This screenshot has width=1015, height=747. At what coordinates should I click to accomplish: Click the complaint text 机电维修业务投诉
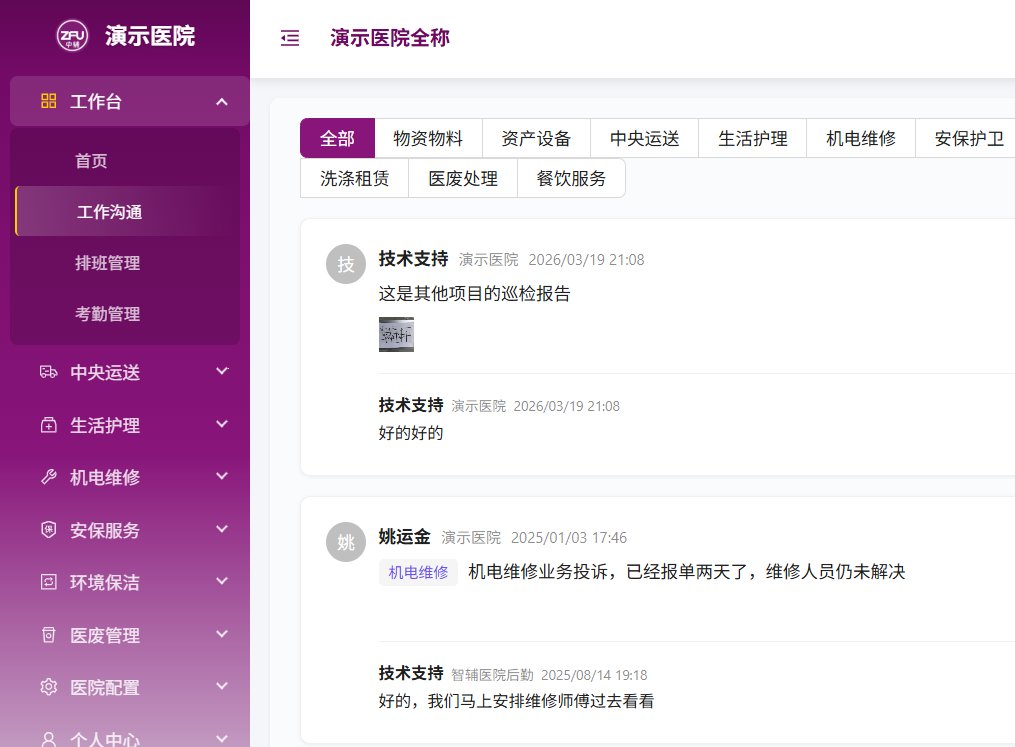[538, 572]
